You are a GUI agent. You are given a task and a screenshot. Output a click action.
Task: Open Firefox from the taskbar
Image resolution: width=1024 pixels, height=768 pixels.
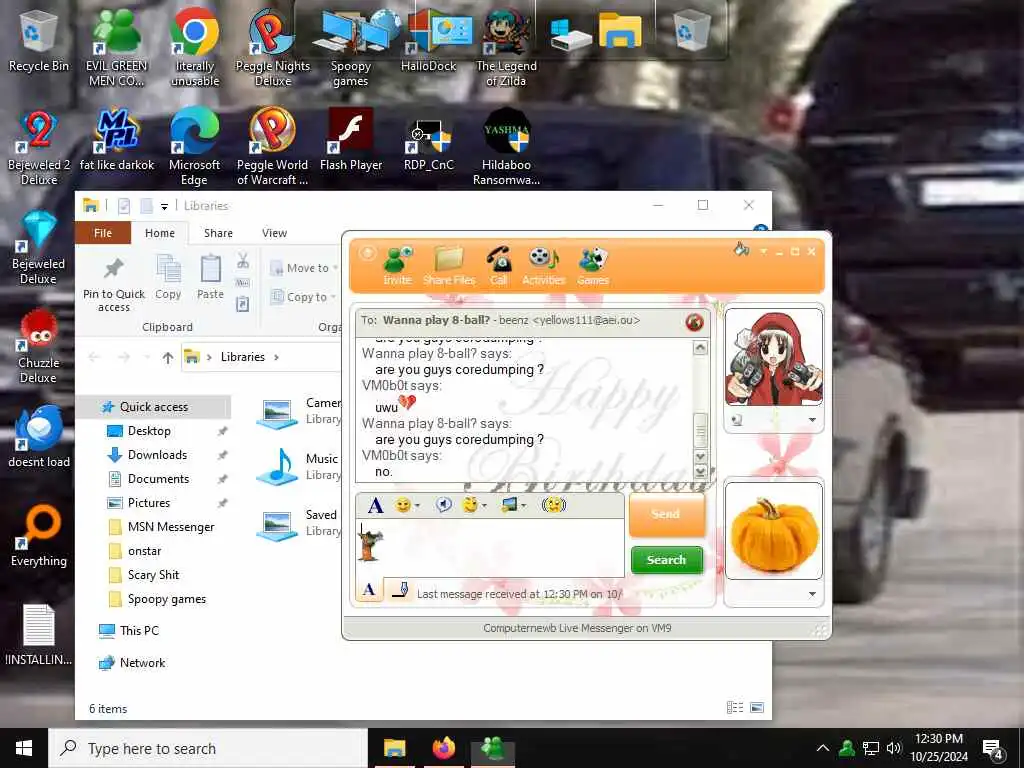(x=443, y=748)
